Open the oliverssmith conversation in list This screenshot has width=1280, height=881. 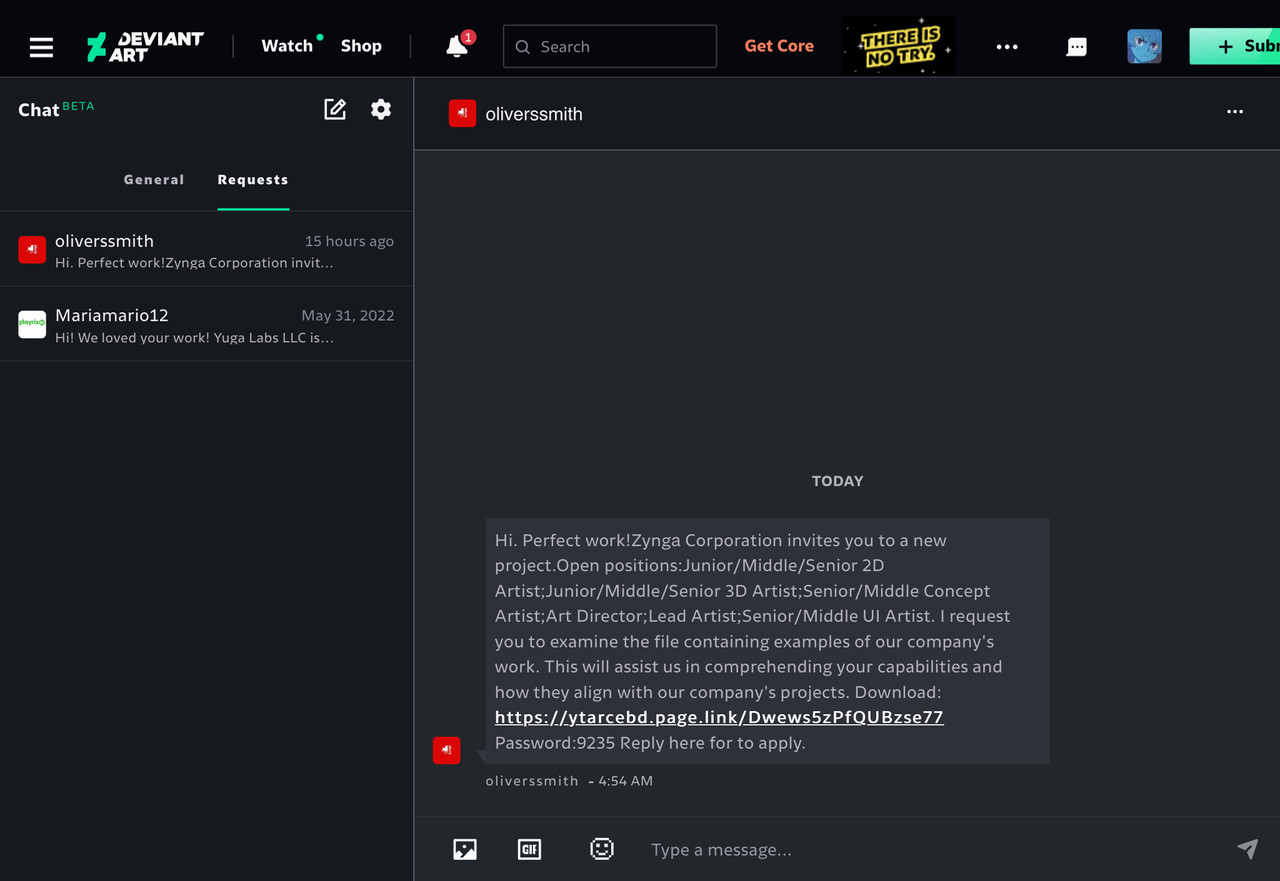(206, 249)
